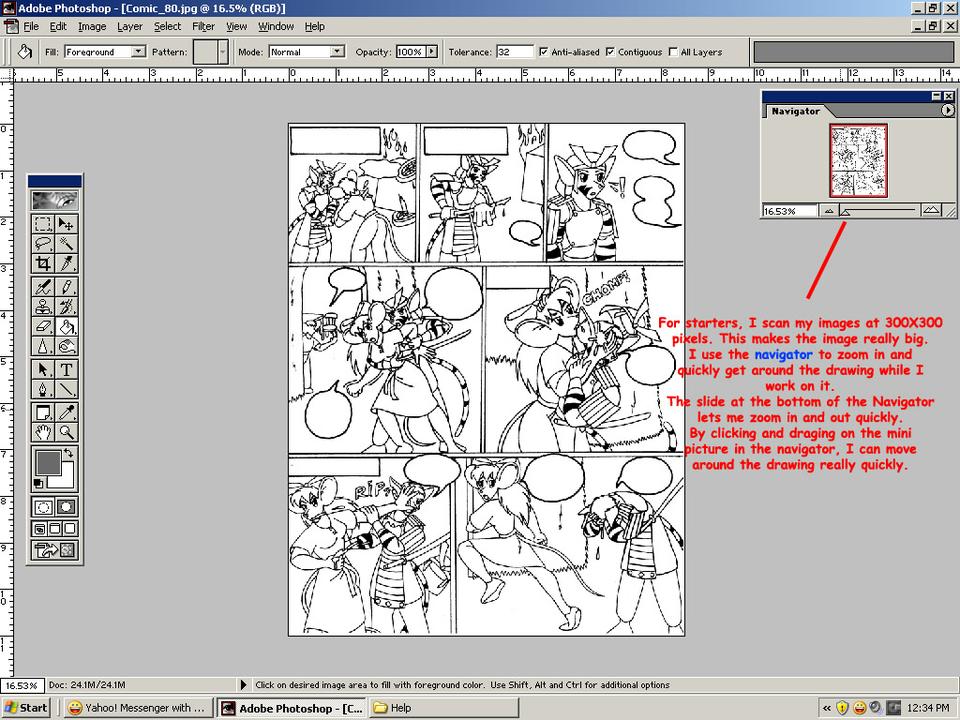Switch to Yahoo! Messenger taskbar button
Viewport: 960px width, 720px height.
[x=138, y=708]
